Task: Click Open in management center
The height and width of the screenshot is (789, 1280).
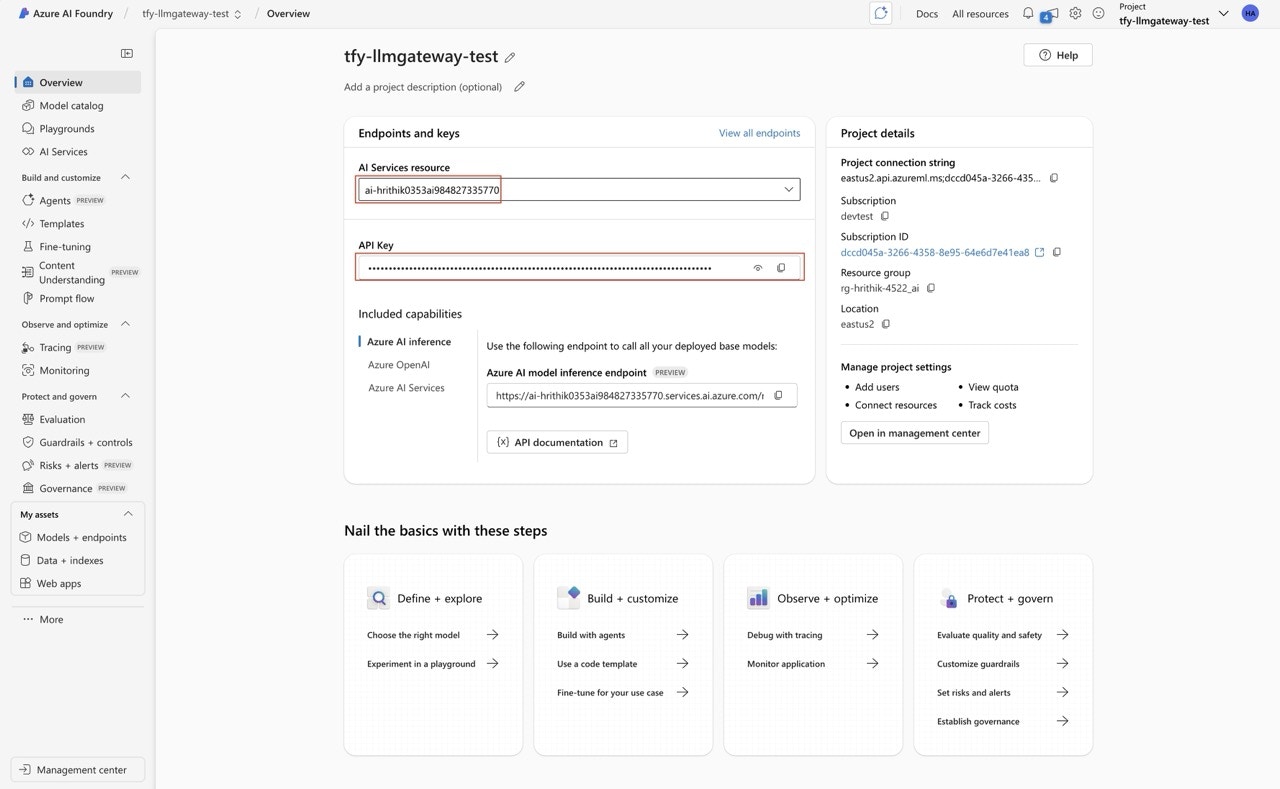Action: click(915, 433)
